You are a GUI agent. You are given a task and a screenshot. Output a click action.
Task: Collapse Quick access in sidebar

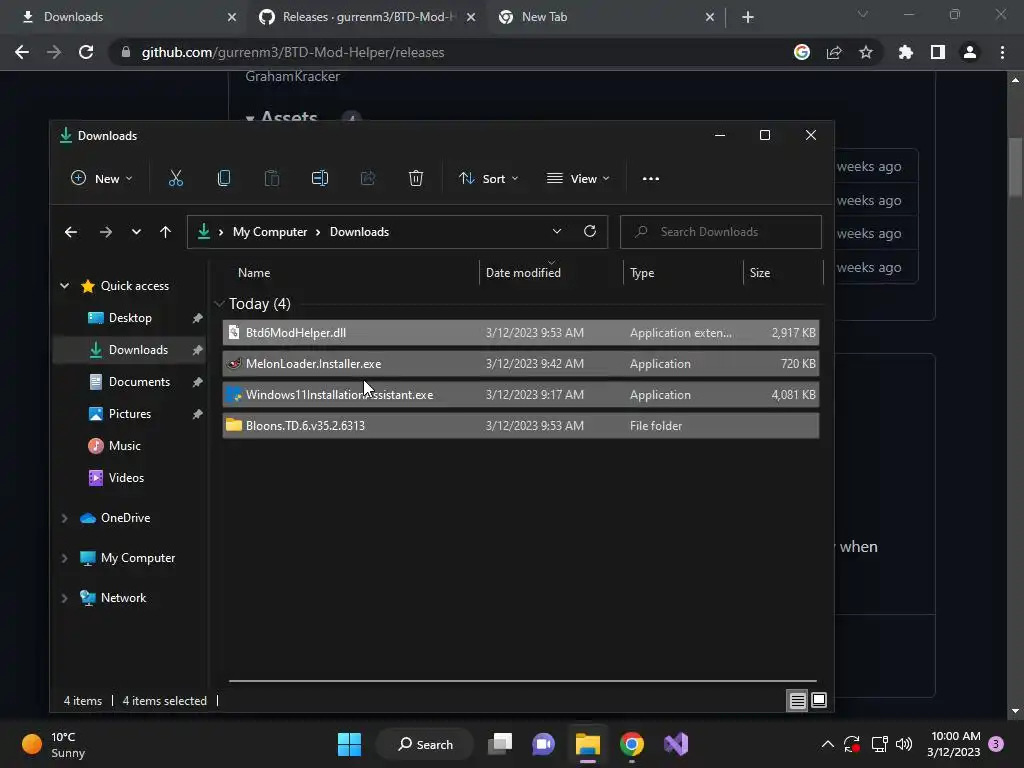click(x=65, y=285)
